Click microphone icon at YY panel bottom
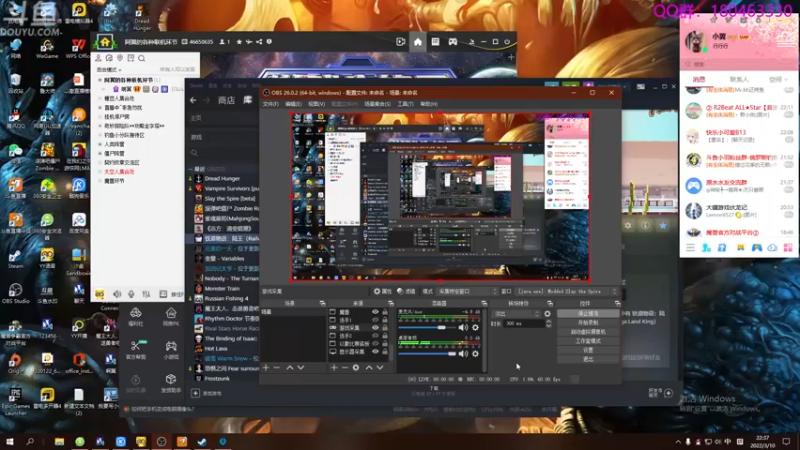Image resolution: width=800 pixels, height=450 pixels. click(131, 294)
